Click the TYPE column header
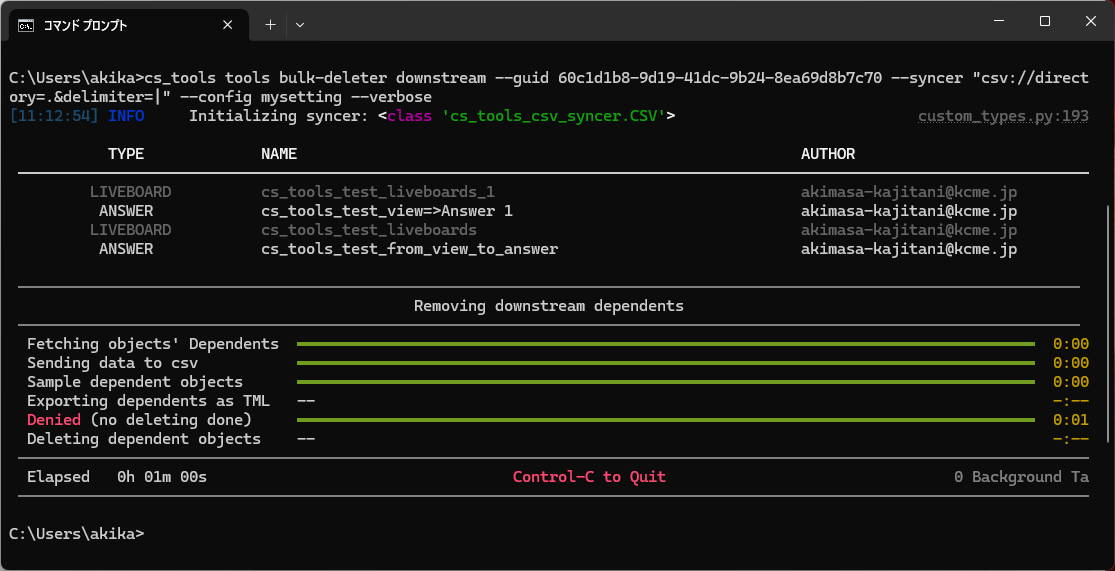This screenshot has height=571, width=1115. tap(126, 154)
